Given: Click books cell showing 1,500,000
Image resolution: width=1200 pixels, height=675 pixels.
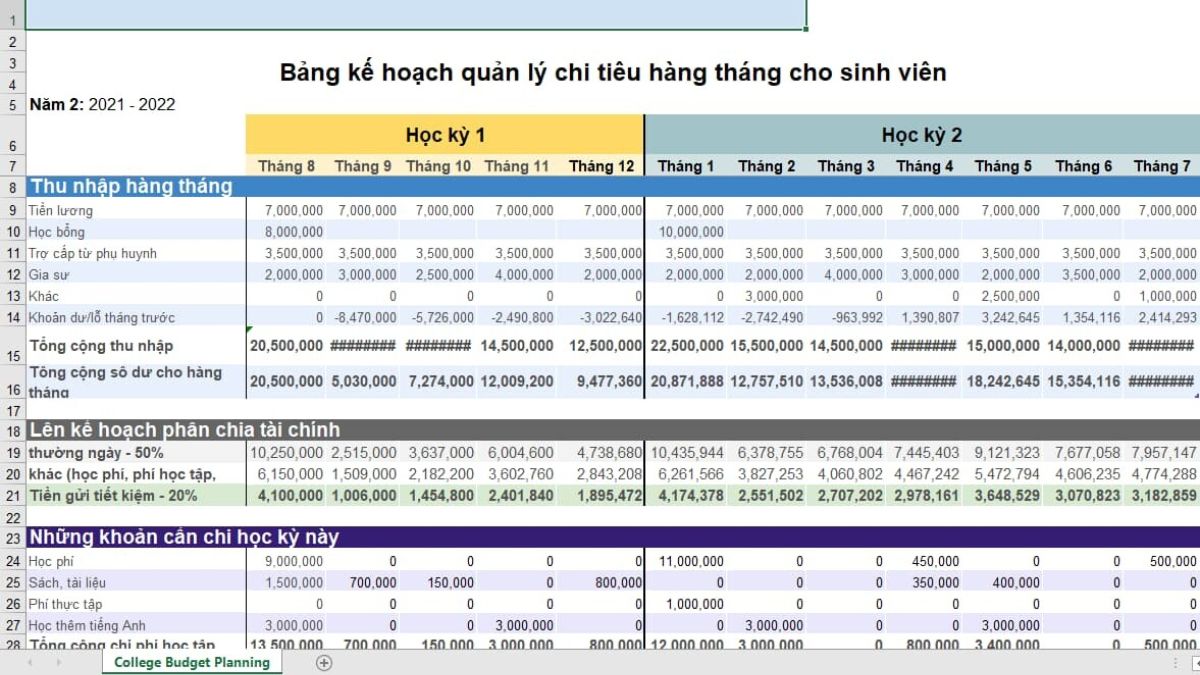Looking at the screenshot, I should click(x=286, y=582).
